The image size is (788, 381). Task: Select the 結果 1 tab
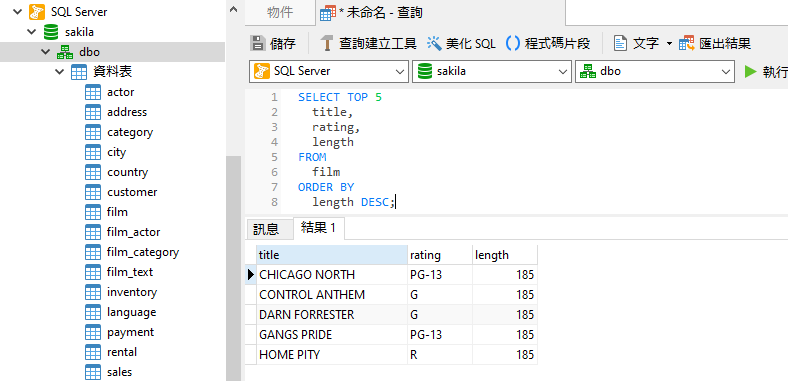click(x=319, y=229)
